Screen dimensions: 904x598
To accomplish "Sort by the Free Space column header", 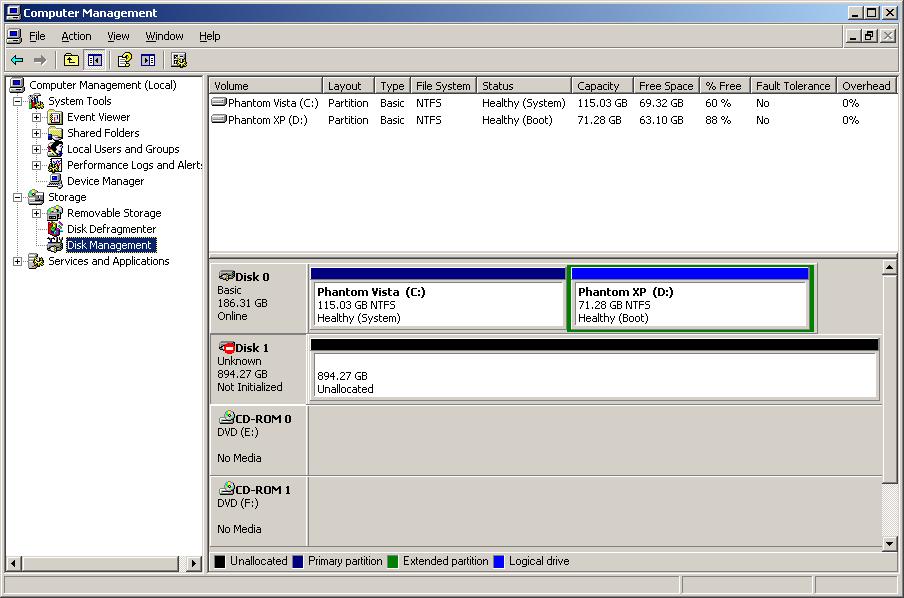I will tap(666, 85).
